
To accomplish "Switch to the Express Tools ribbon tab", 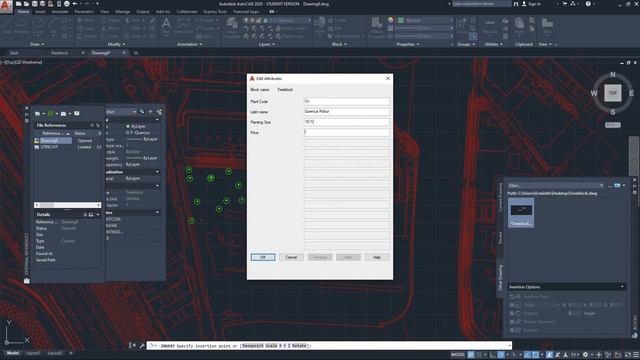I will click(215, 12).
